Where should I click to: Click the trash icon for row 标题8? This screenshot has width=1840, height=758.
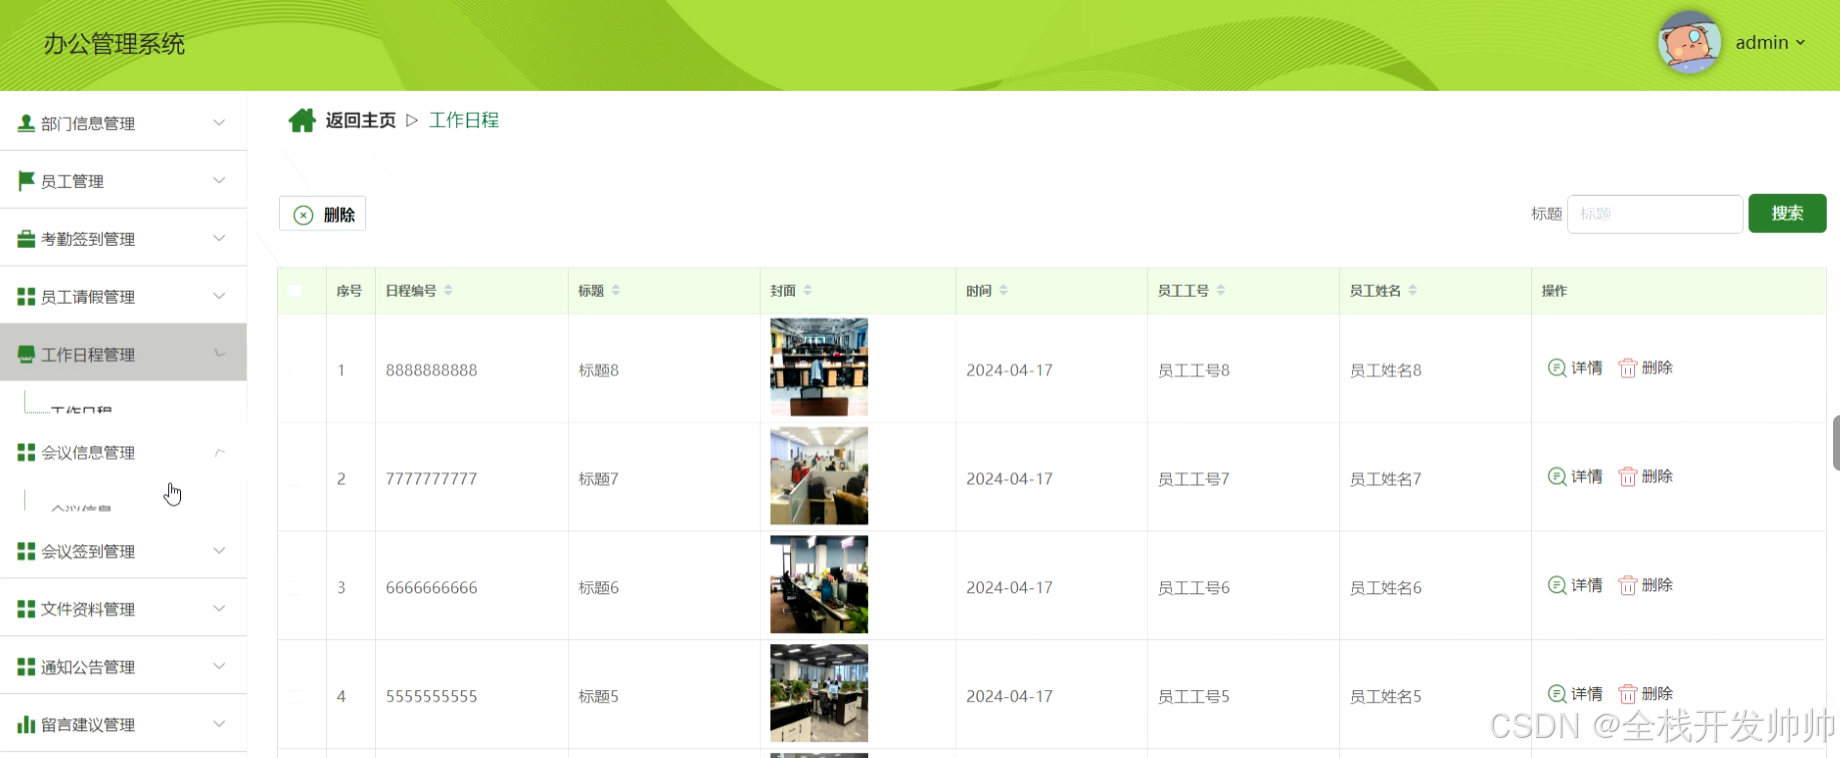point(1628,368)
